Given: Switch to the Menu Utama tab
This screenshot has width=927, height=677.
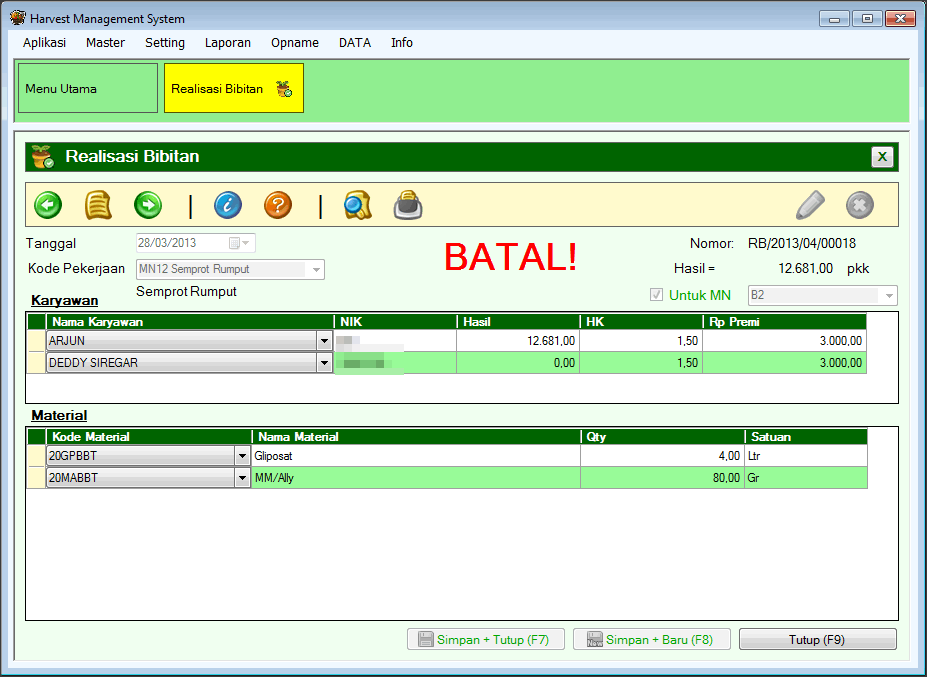Looking at the screenshot, I should click(x=88, y=89).
